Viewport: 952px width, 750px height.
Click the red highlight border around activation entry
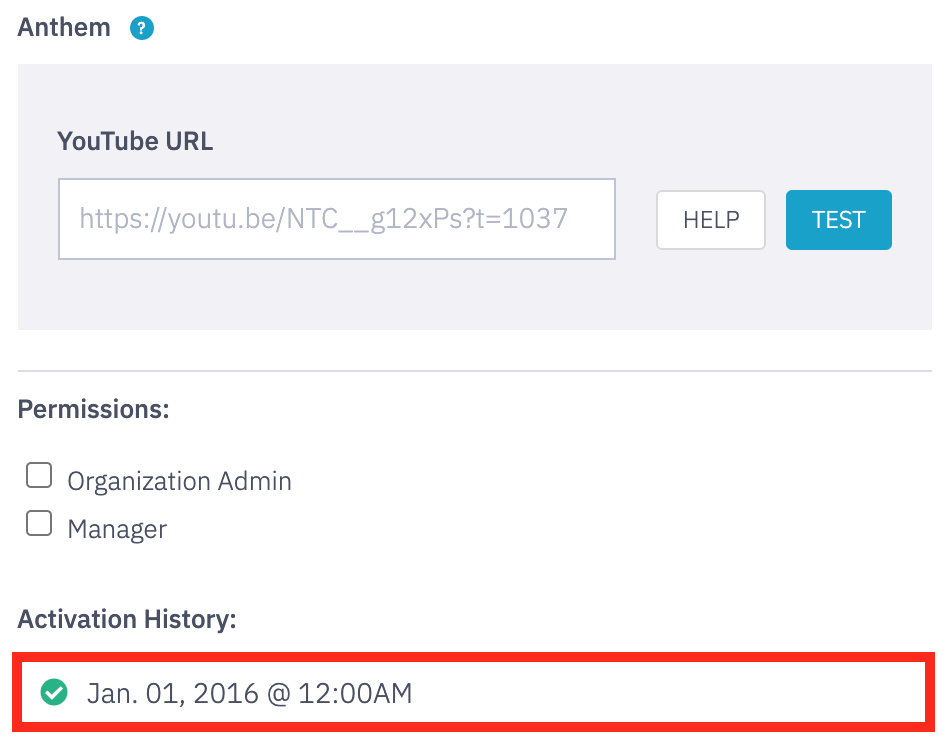click(474, 658)
